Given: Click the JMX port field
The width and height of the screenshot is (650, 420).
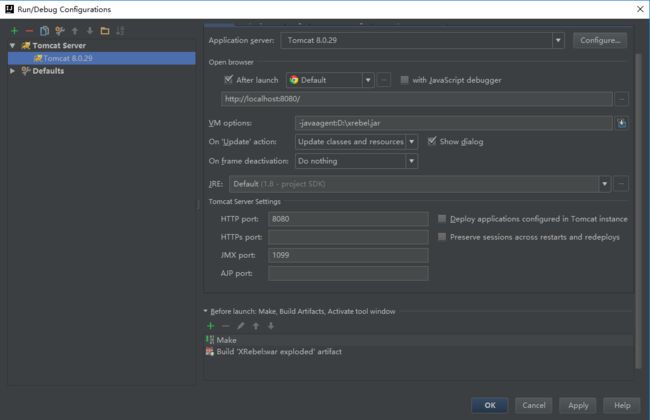Looking at the screenshot, I should coord(348,255).
